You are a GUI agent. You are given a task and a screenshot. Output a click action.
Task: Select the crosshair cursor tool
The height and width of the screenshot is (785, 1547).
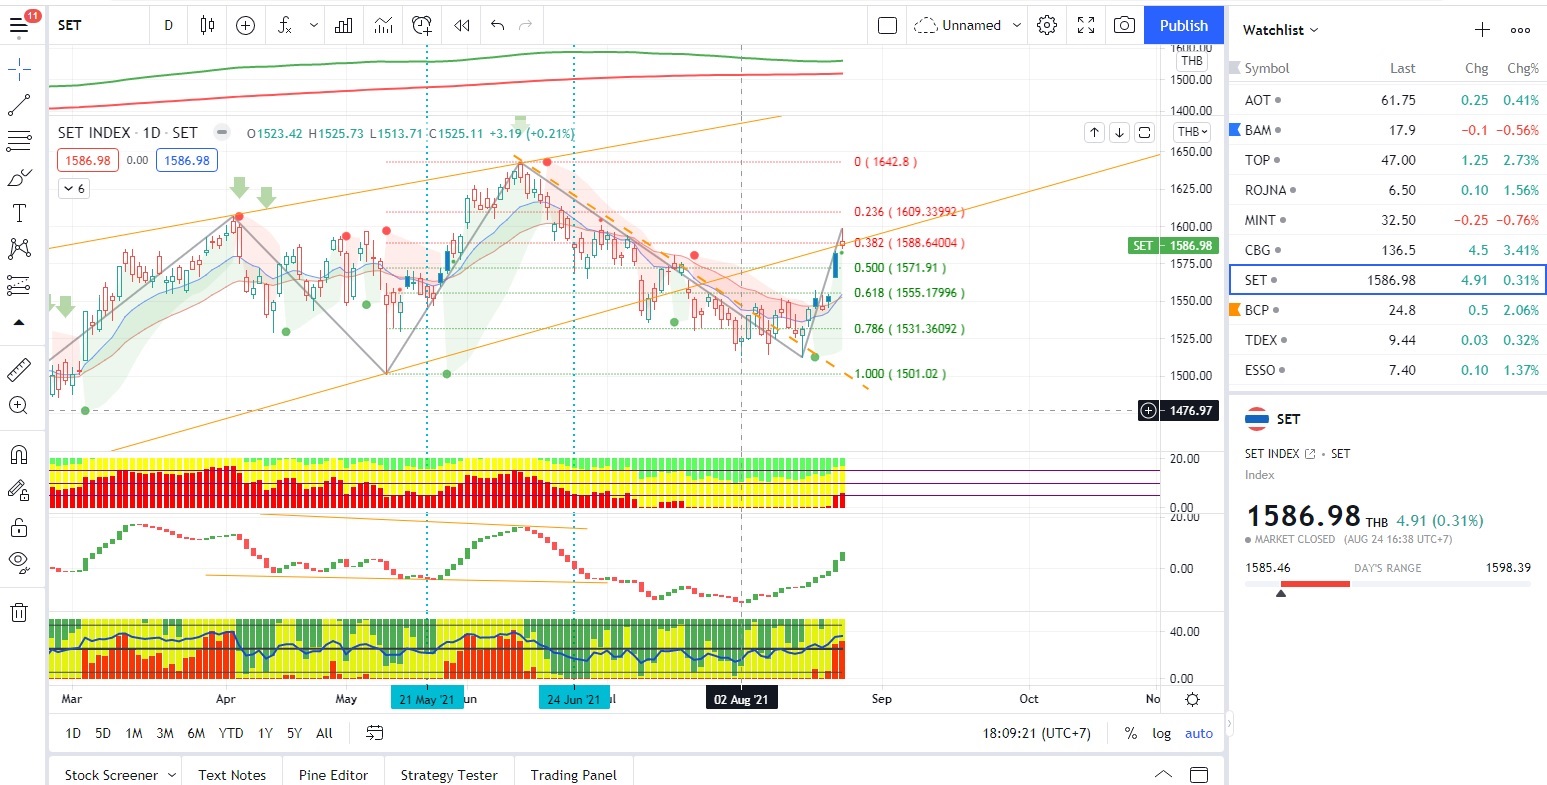coord(19,69)
